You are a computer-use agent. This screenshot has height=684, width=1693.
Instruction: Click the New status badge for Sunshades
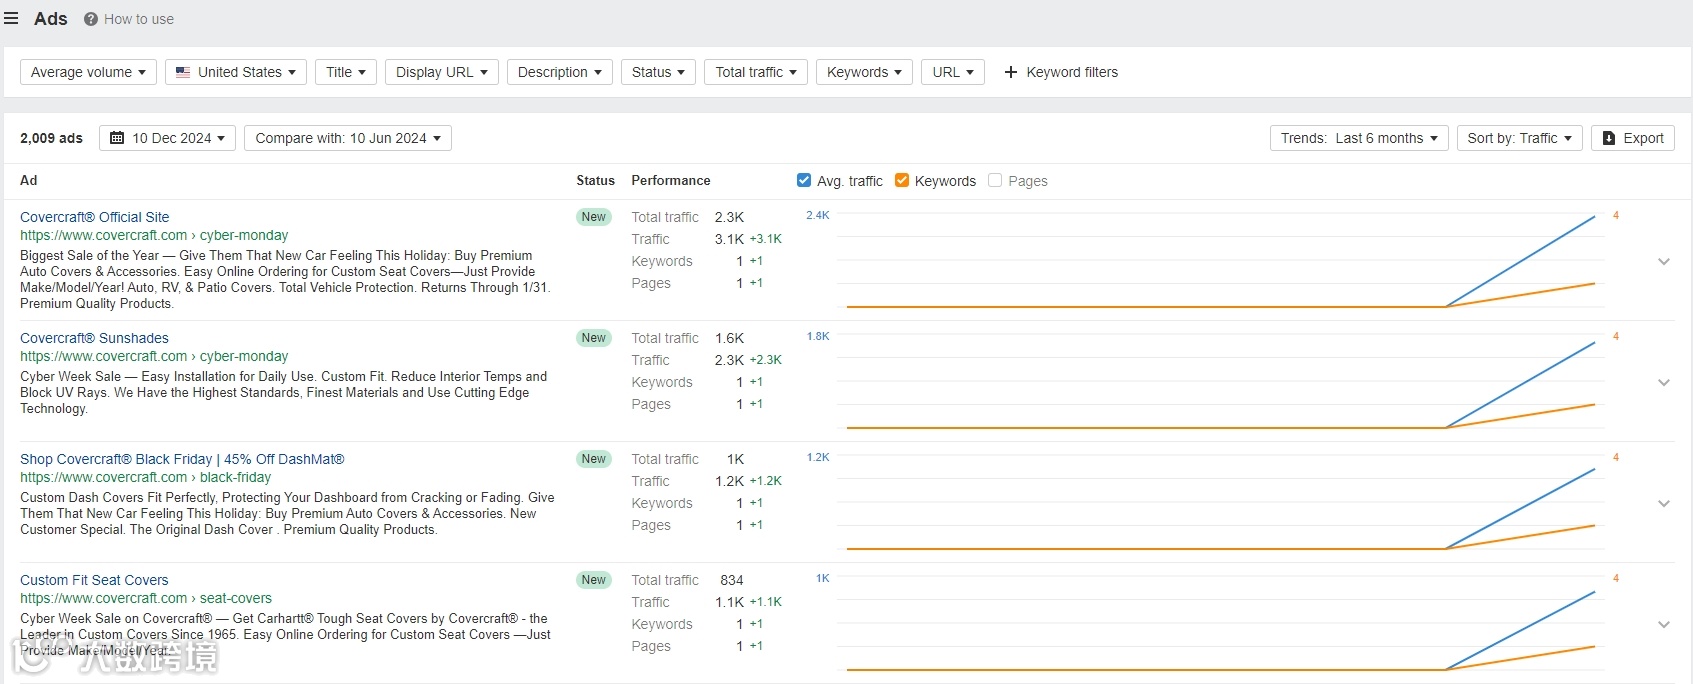tap(594, 338)
